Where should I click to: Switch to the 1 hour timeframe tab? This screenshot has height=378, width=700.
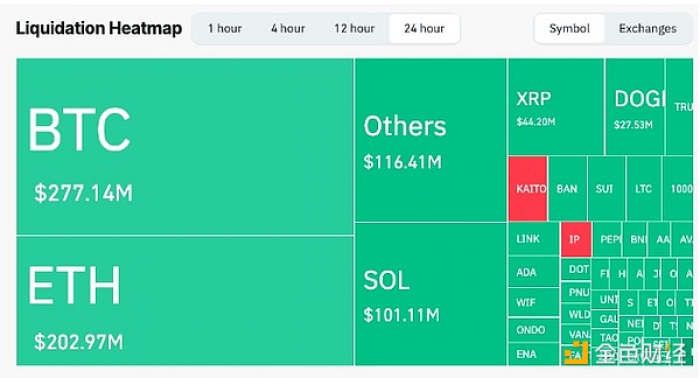[x=225, y=29]
